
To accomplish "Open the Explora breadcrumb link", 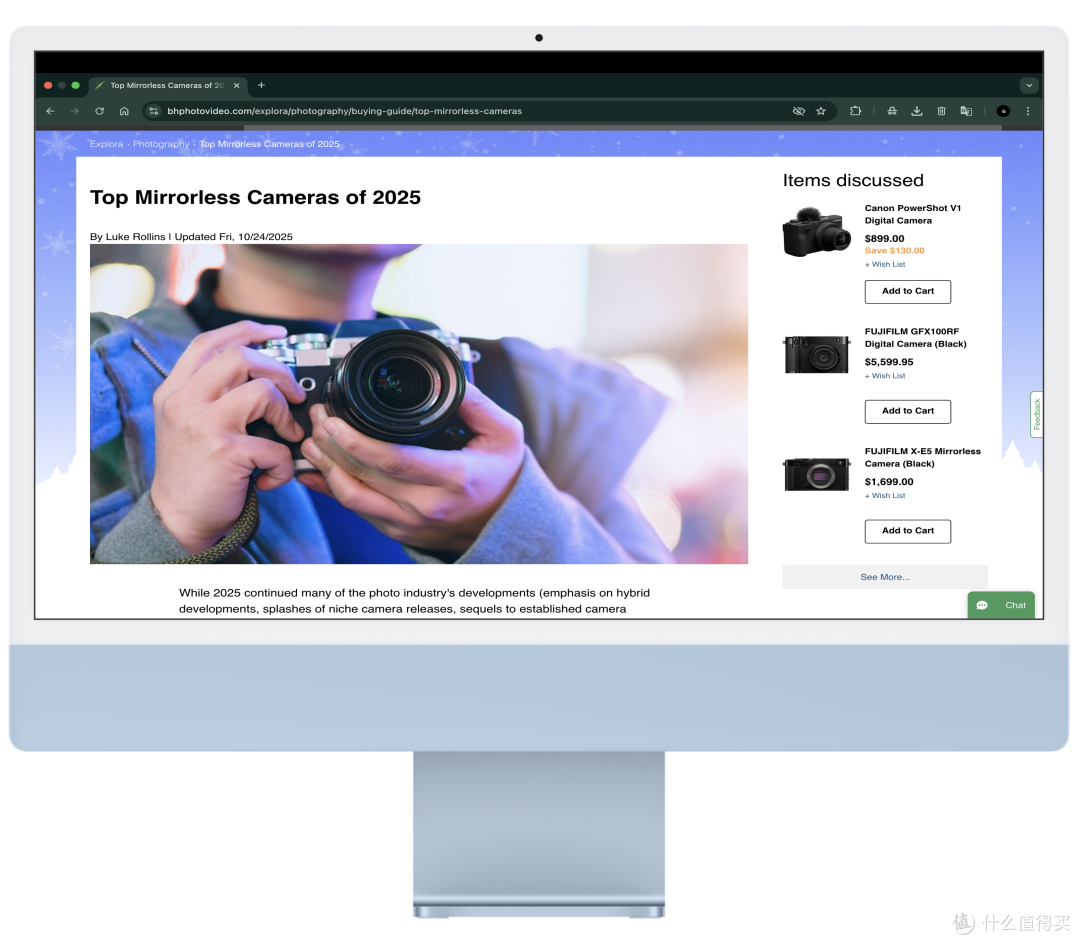I will pyautogui.click(x=106, y=144).
